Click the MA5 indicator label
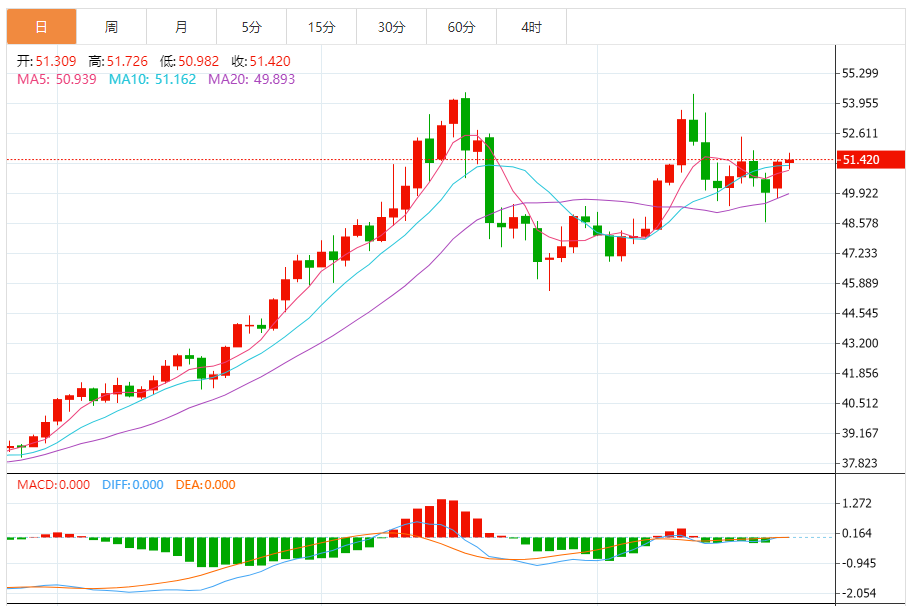The width and height of the screenshot is (912, 606). click(56, 79)
